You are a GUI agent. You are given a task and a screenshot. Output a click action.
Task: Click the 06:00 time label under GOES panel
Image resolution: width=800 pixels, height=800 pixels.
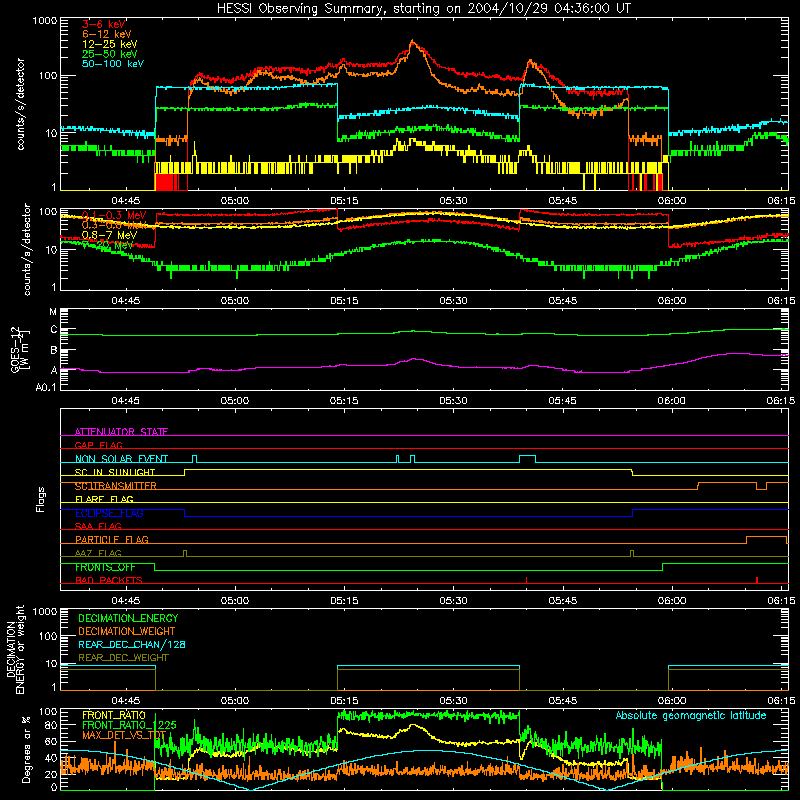click(x=671, y=401)
